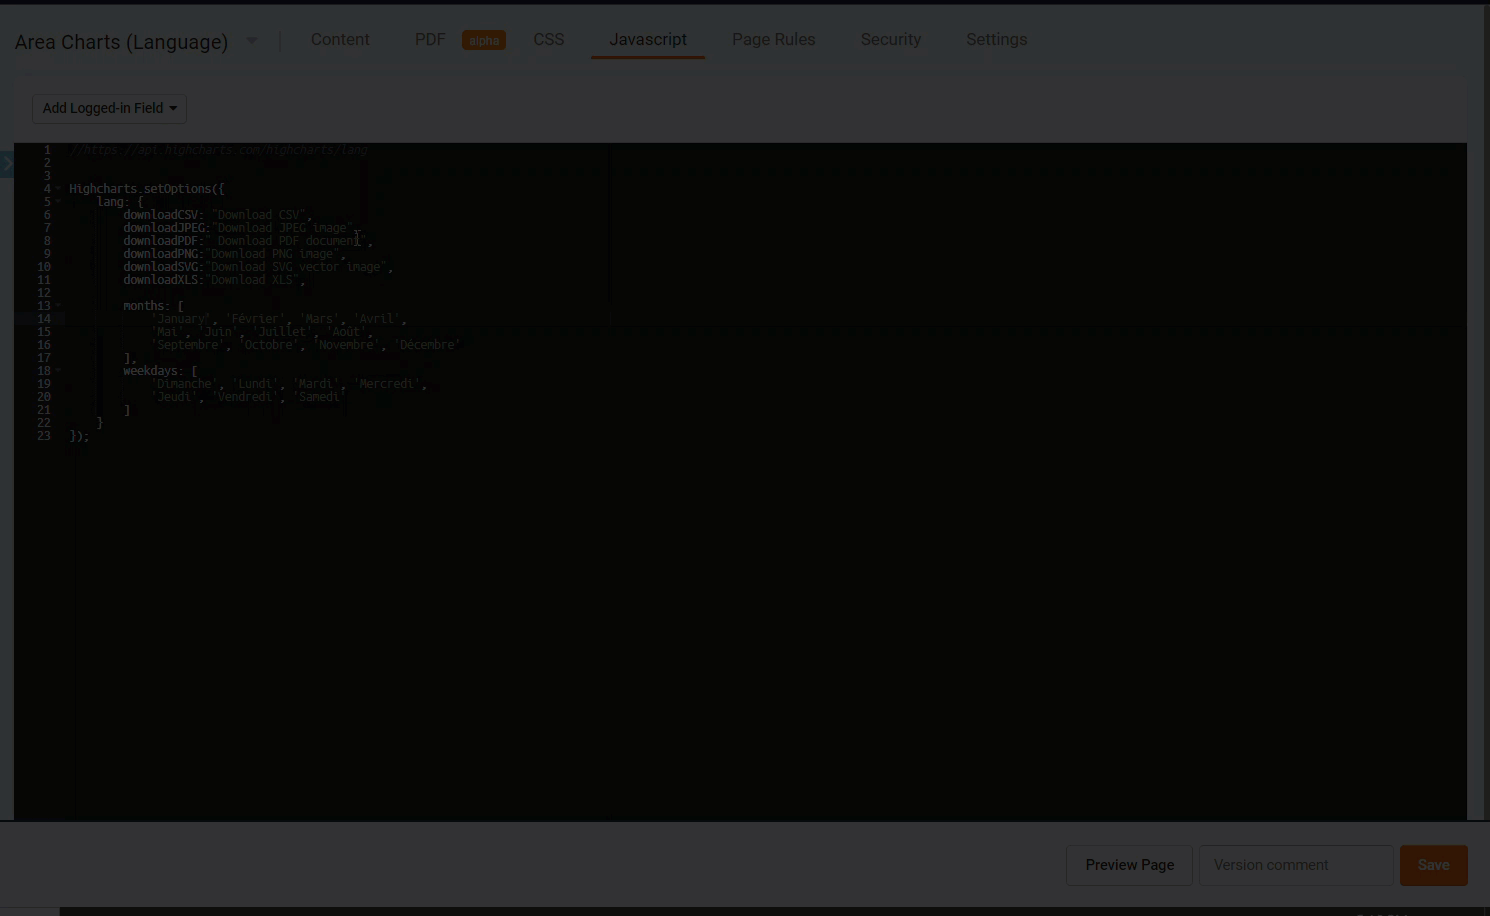Screen dimensions: 1490x916
Task: Click the Save button
Action: 1434,865
